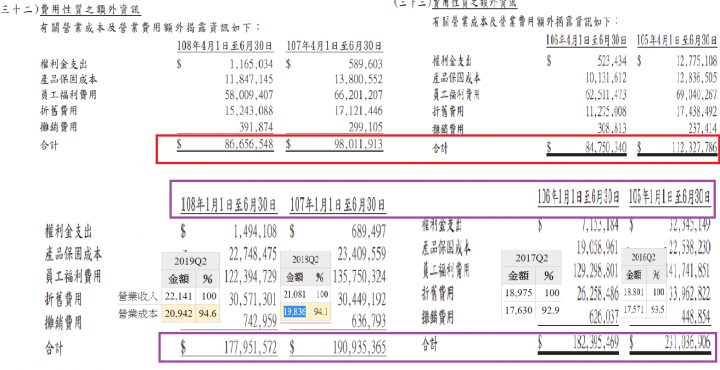The width and height of the screenshot is (720, 370).
Task: Click column header 108年1月1日至6月30日
Action: pyautogui.click(x=228, y=205)
